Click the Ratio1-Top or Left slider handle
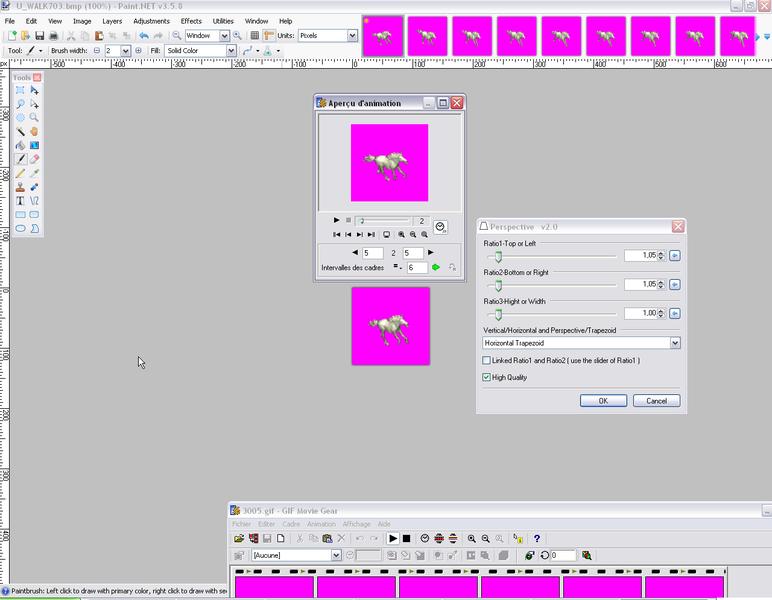The image size is (772, 600). coord(498,256)
